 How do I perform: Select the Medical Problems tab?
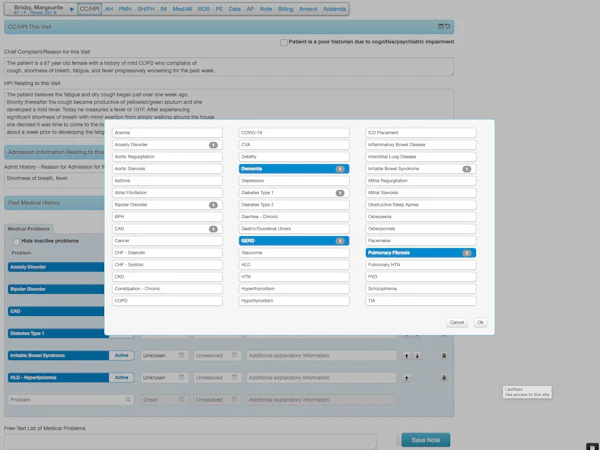click(29, 229)
